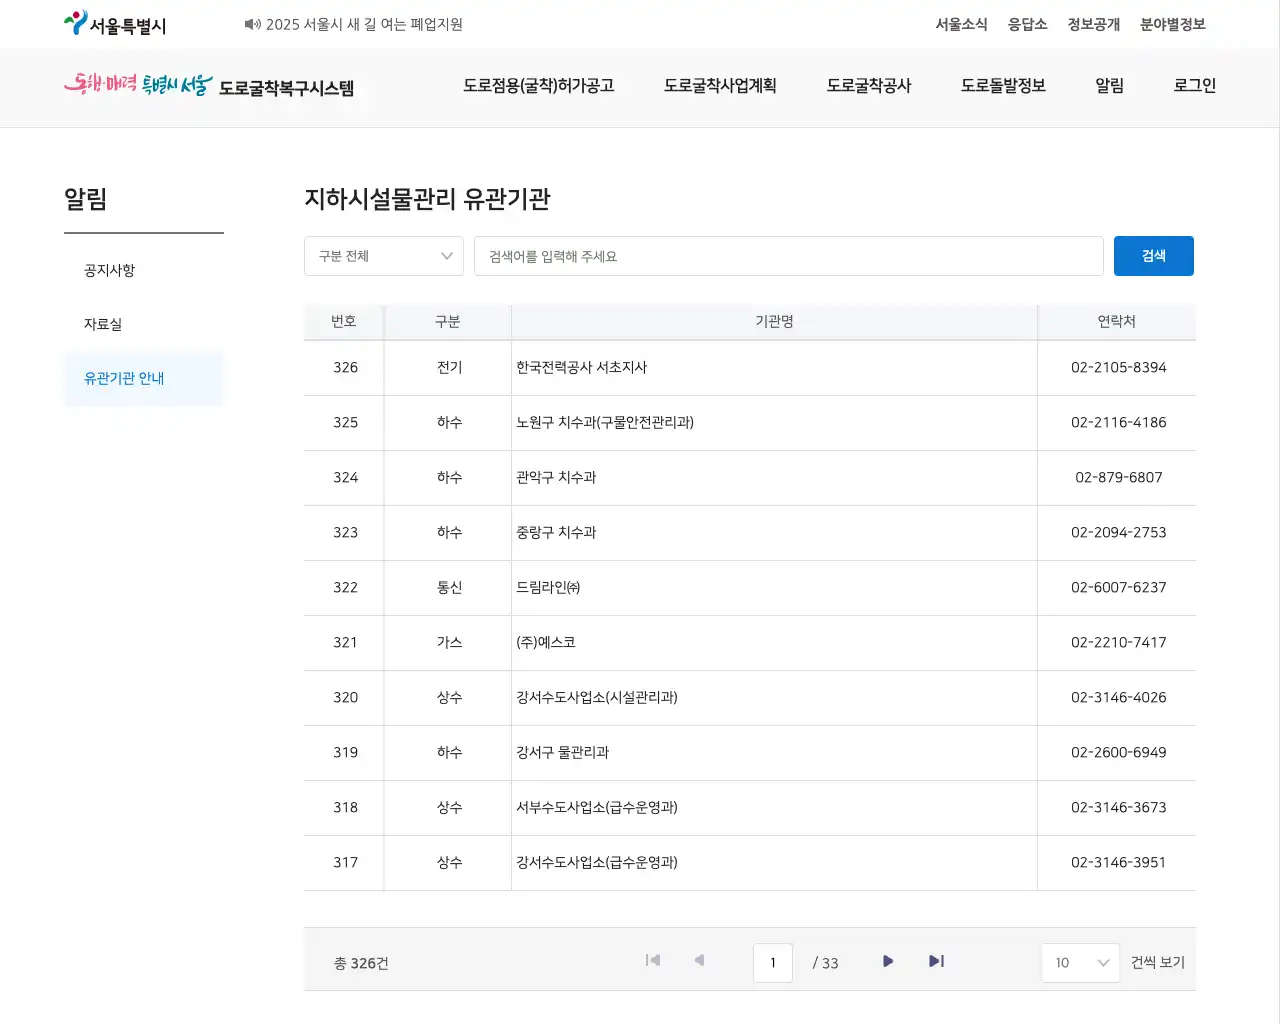Click the page number input box
Image resolution: width=1280 pixels, height=1024 pixels.
coord(773,963)
